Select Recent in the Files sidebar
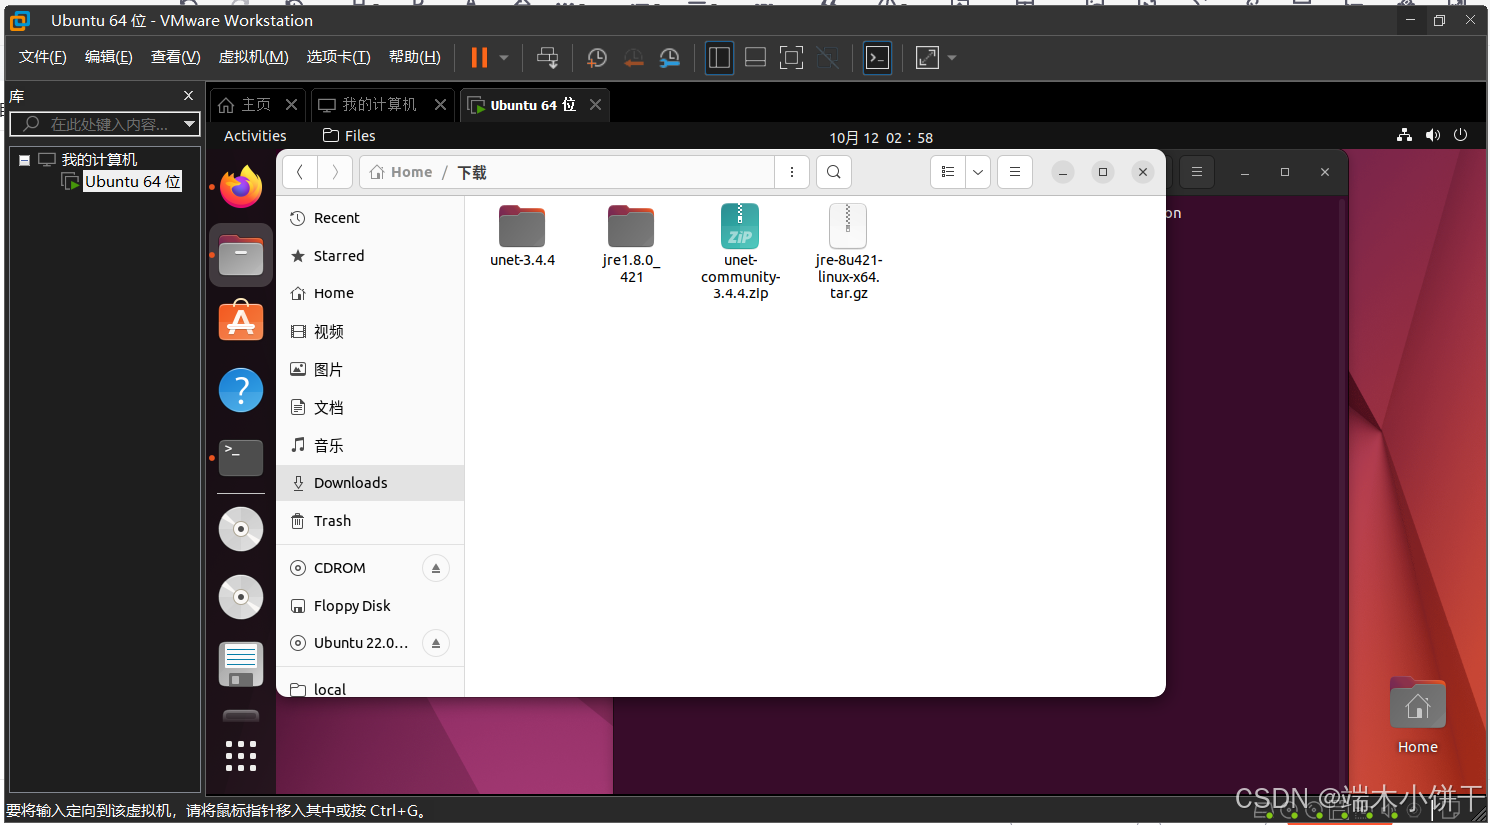The width and height of the screenshot is (1490, 825). (x=370, y=218)
